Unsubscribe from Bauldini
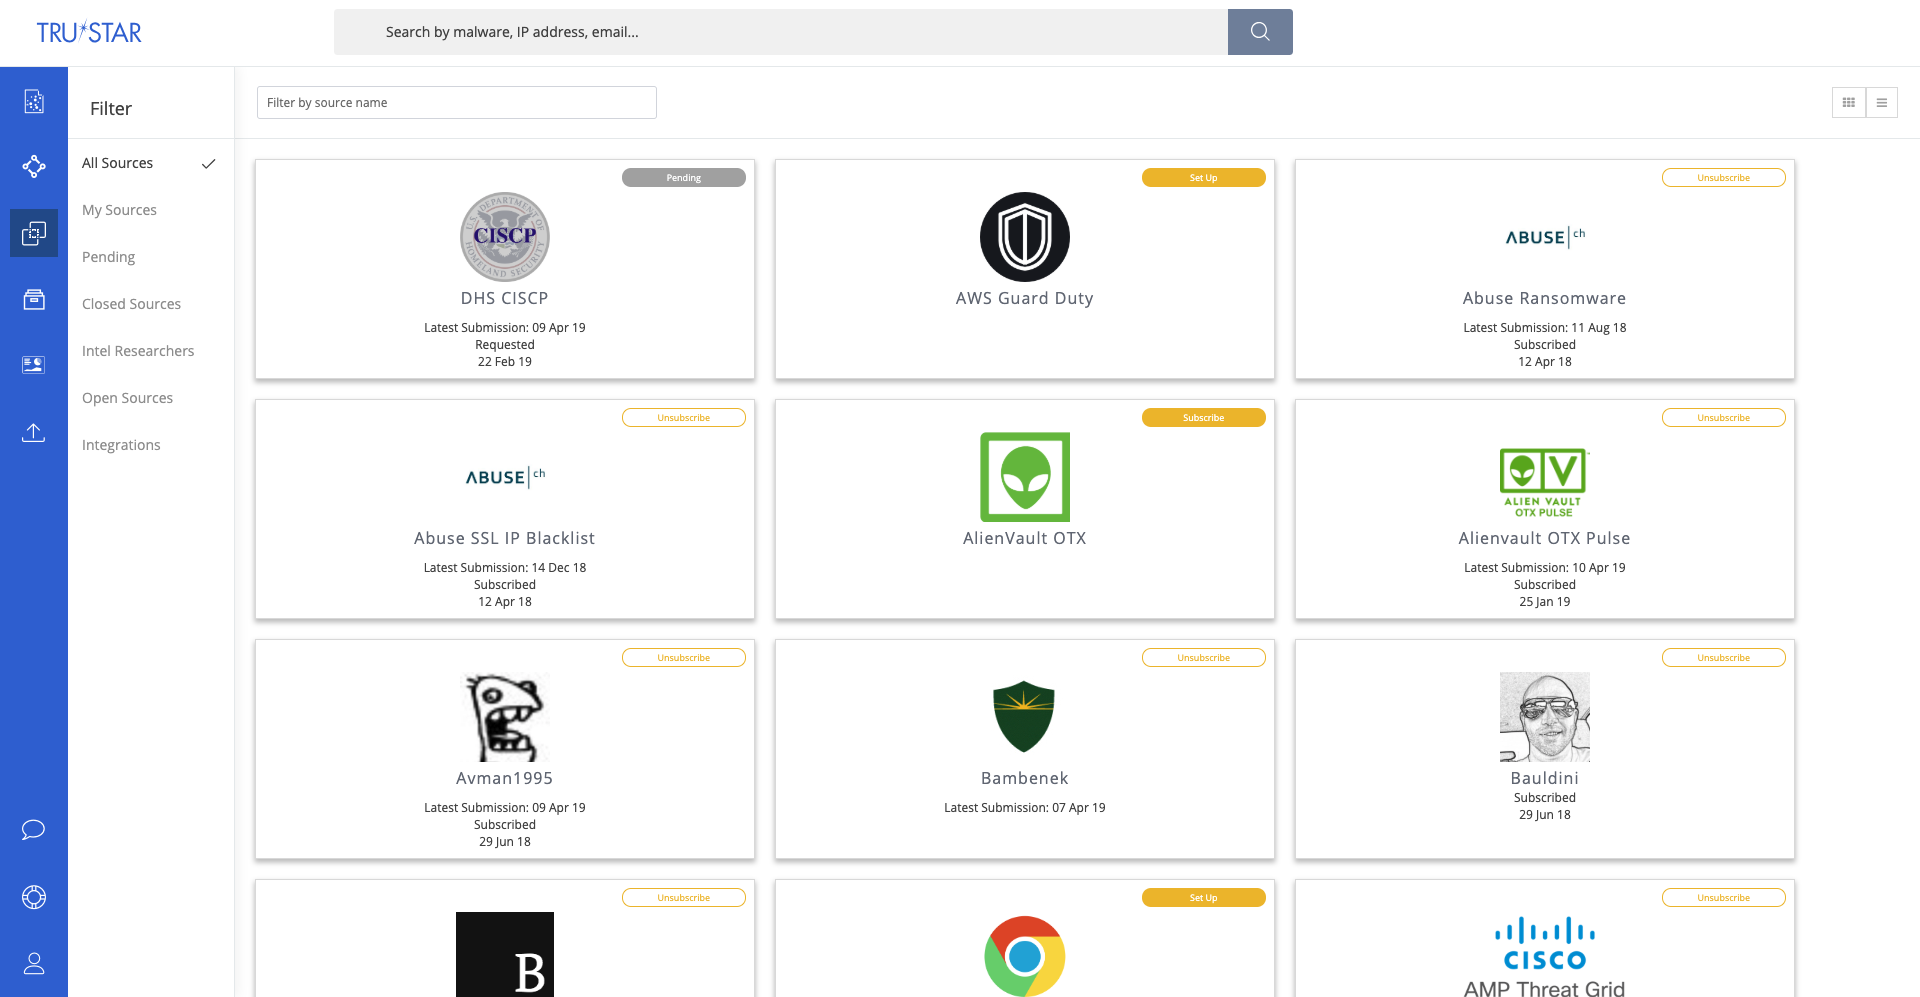 tap(1724, 657)
